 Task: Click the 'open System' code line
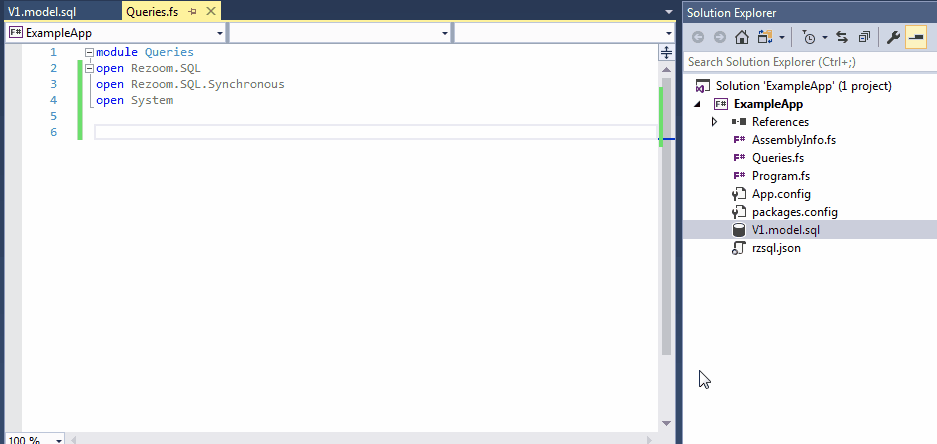click(134, 100)
